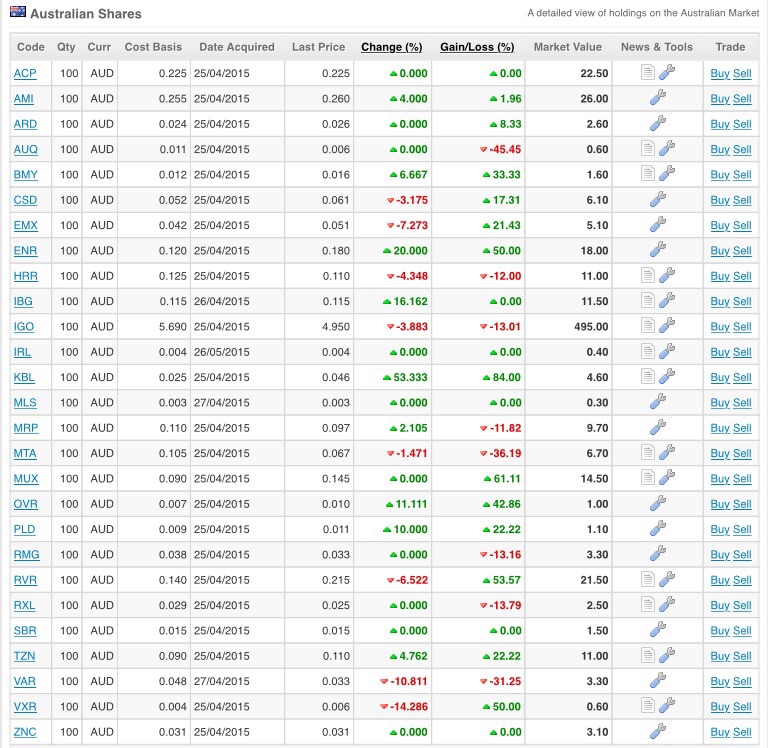Open the news document icon for IGO
Image resolution: width=768 pixels, height=748 pixels.
648,326
